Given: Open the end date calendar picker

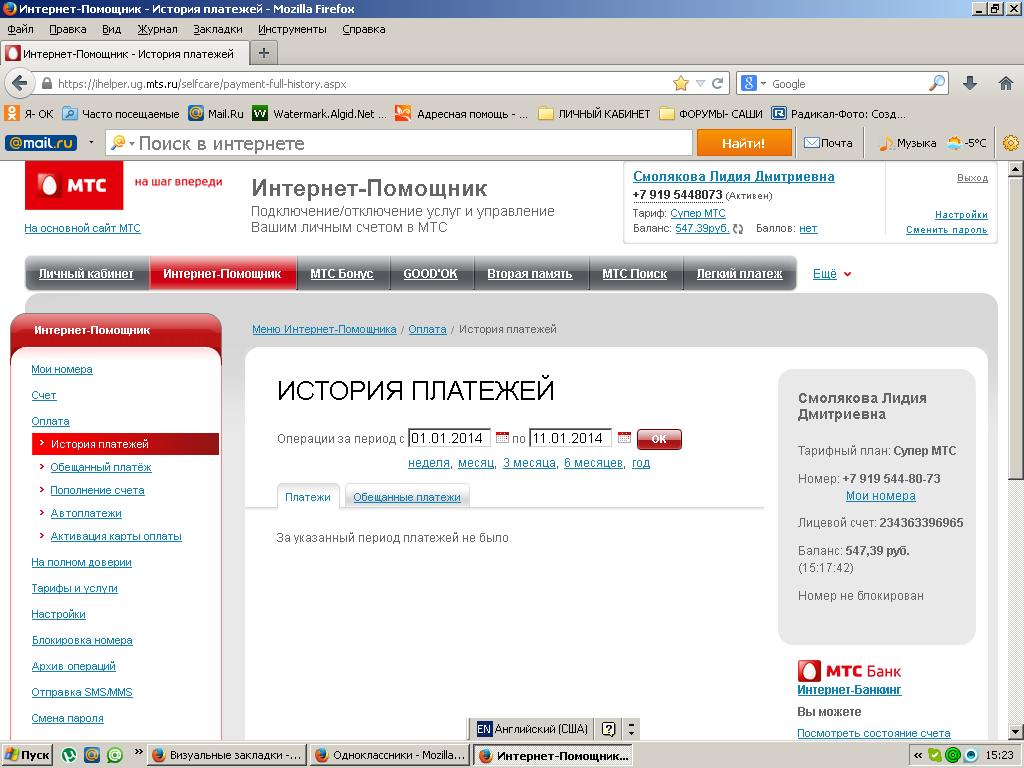Looking at the screenshot, I should pos(624,438).
